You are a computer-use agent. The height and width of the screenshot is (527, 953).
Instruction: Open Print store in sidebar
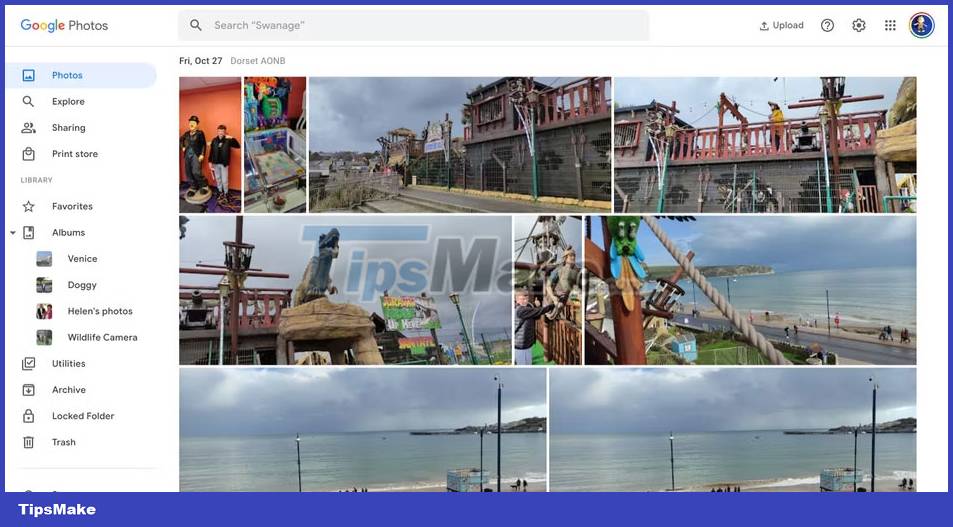75,154
